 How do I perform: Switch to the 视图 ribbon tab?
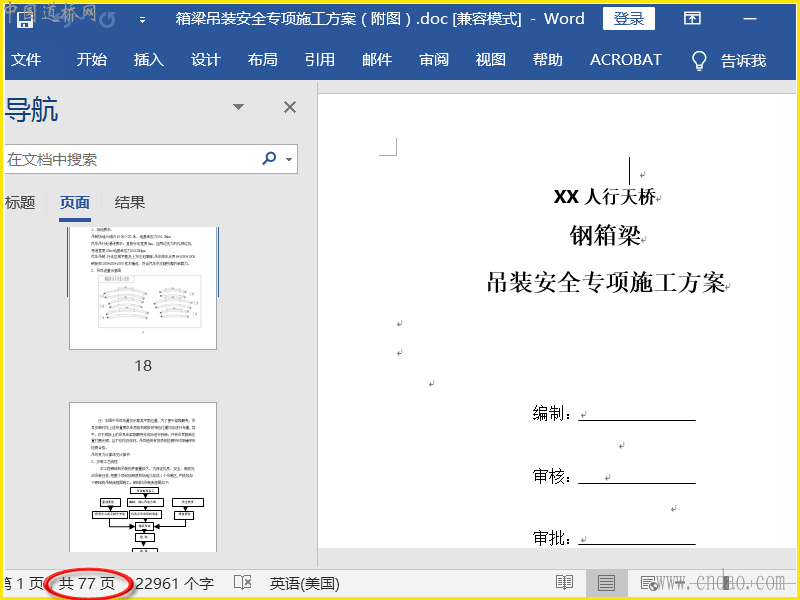(491, 60)
